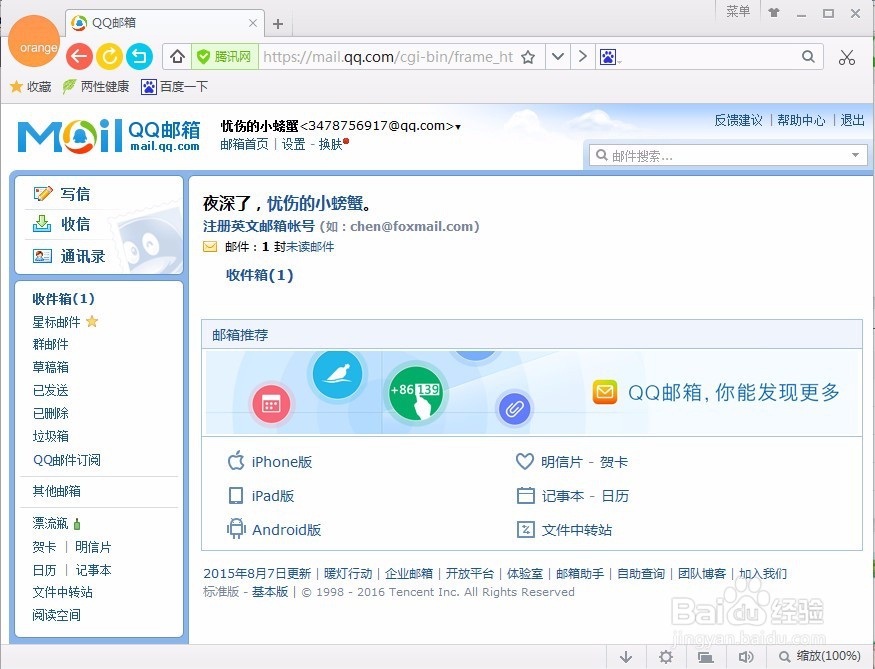Expand the 邮件搜索 search options dropdown
Screen dimensions: 875x669
point(855,156)
